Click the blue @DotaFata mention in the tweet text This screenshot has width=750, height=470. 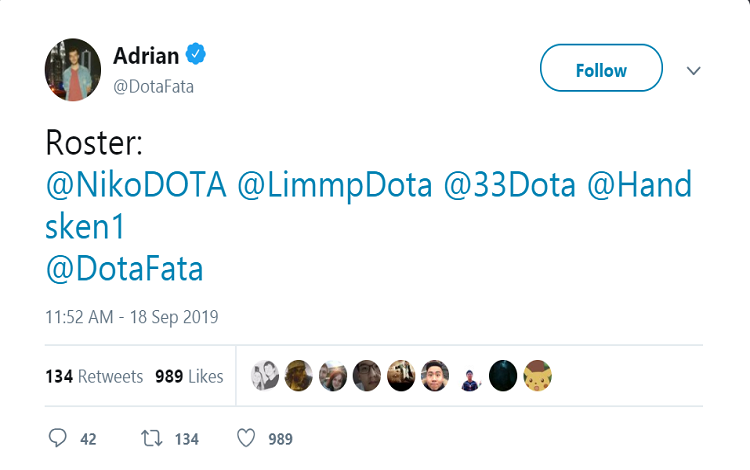124,268
